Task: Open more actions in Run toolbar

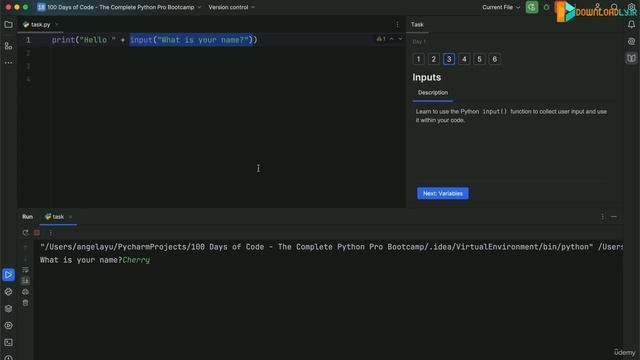Action: pos(51,233)
